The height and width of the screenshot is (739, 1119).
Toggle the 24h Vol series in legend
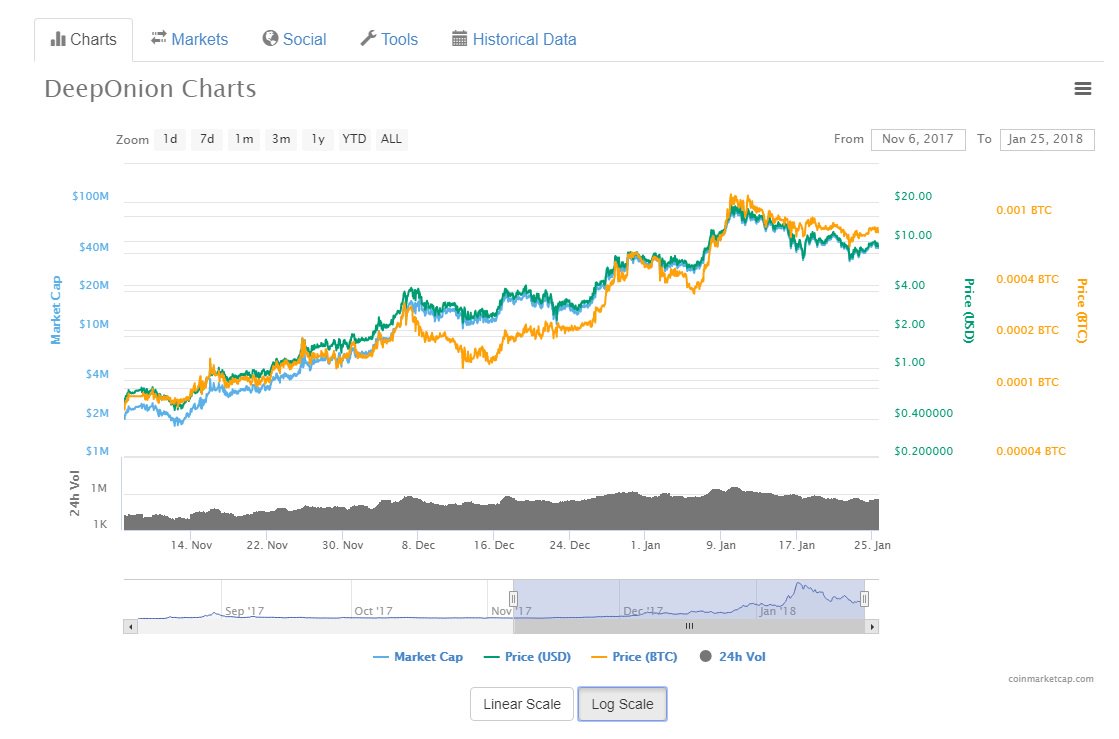[x=732, y=657]
